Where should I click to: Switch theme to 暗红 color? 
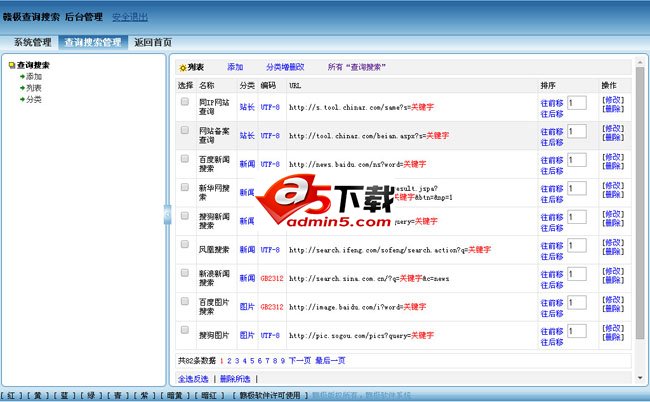pyautogui.click(x=209, y=395)
